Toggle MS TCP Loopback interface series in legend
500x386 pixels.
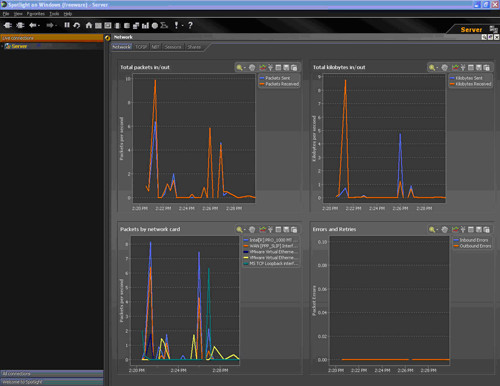[271, 263]
